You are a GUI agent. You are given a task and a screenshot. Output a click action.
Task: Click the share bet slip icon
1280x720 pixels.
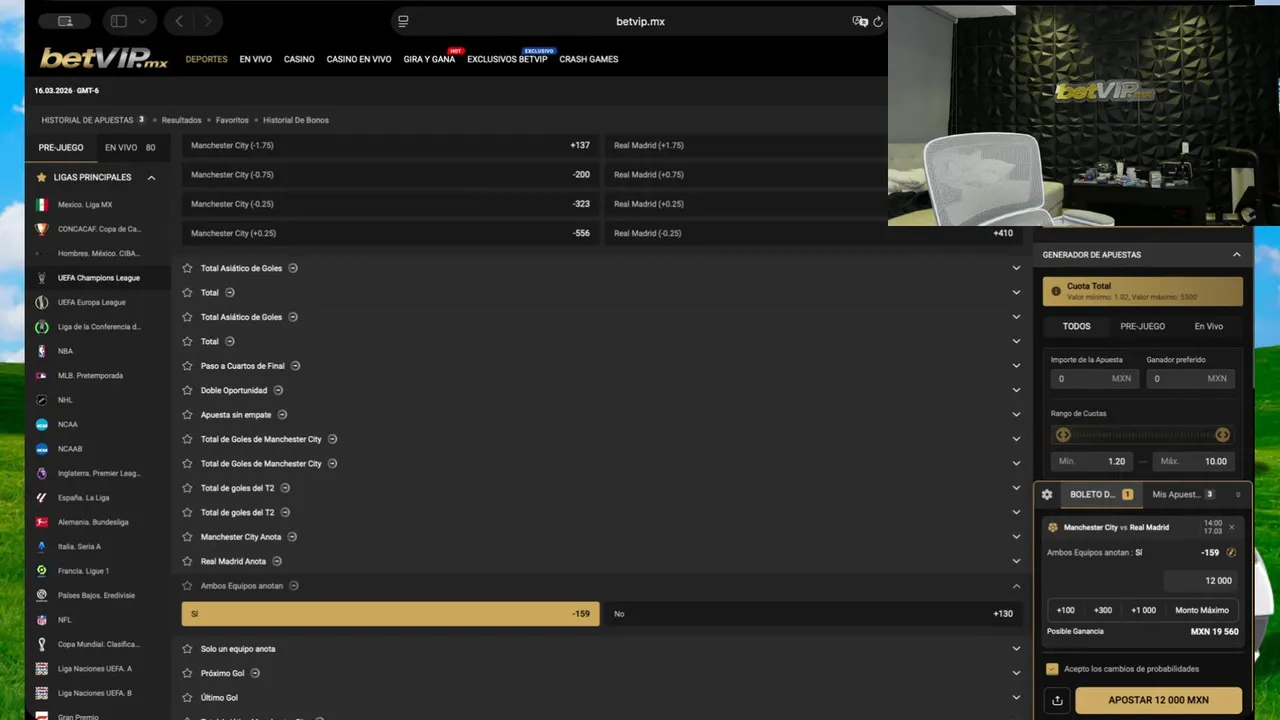1058,700
